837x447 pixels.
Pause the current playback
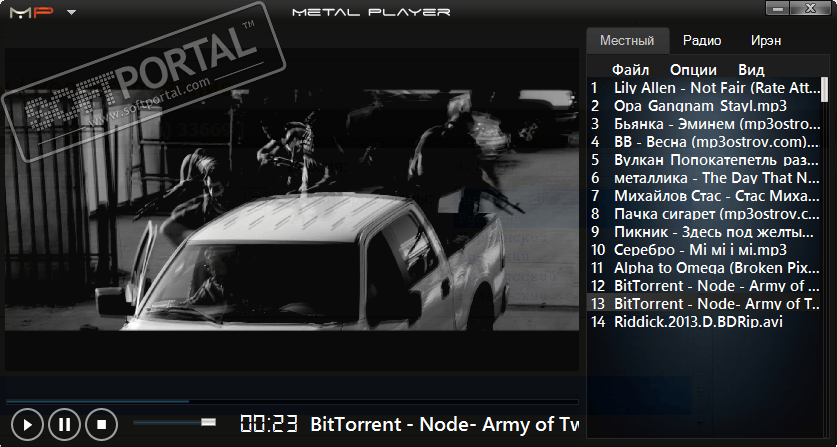click(64, 425)
